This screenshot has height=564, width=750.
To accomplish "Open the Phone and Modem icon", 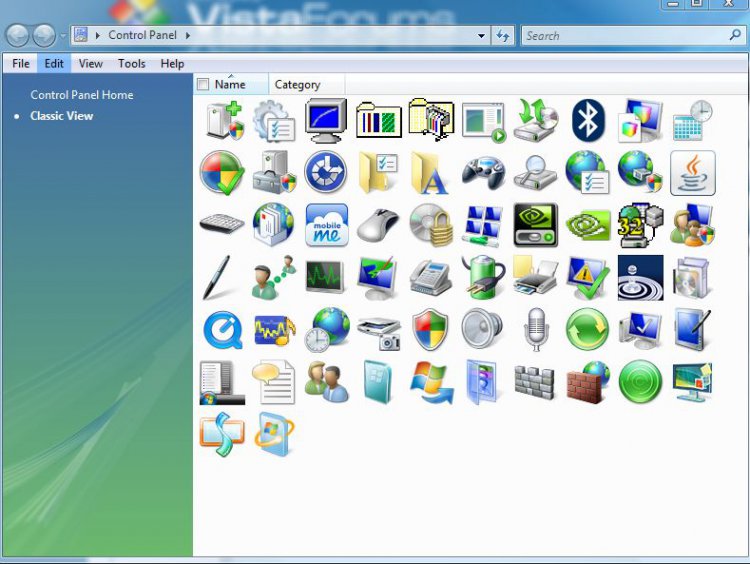I will [x=430, y=277].
